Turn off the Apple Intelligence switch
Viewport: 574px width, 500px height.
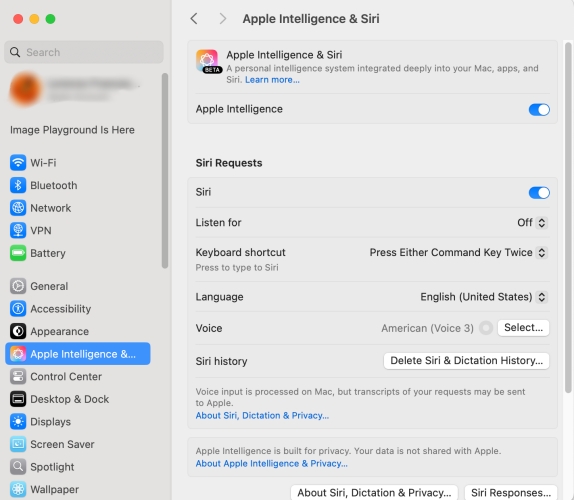(539, 109)
